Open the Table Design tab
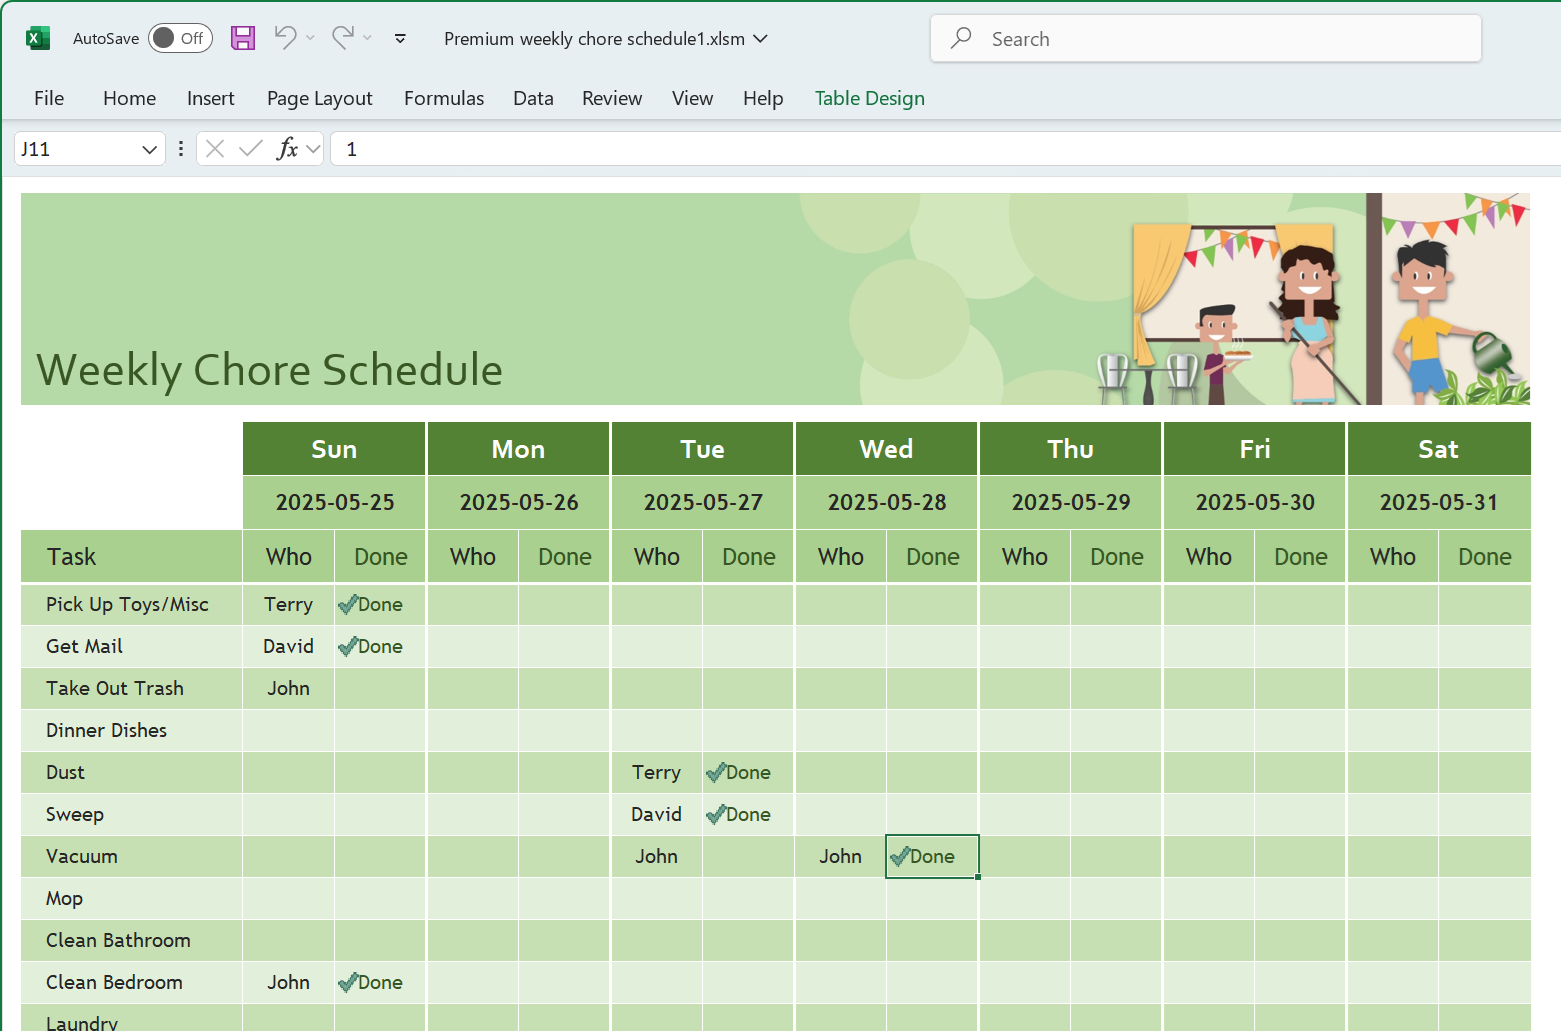The width and height of the screenshot is (1561, 1031). (x=869, y=98)
